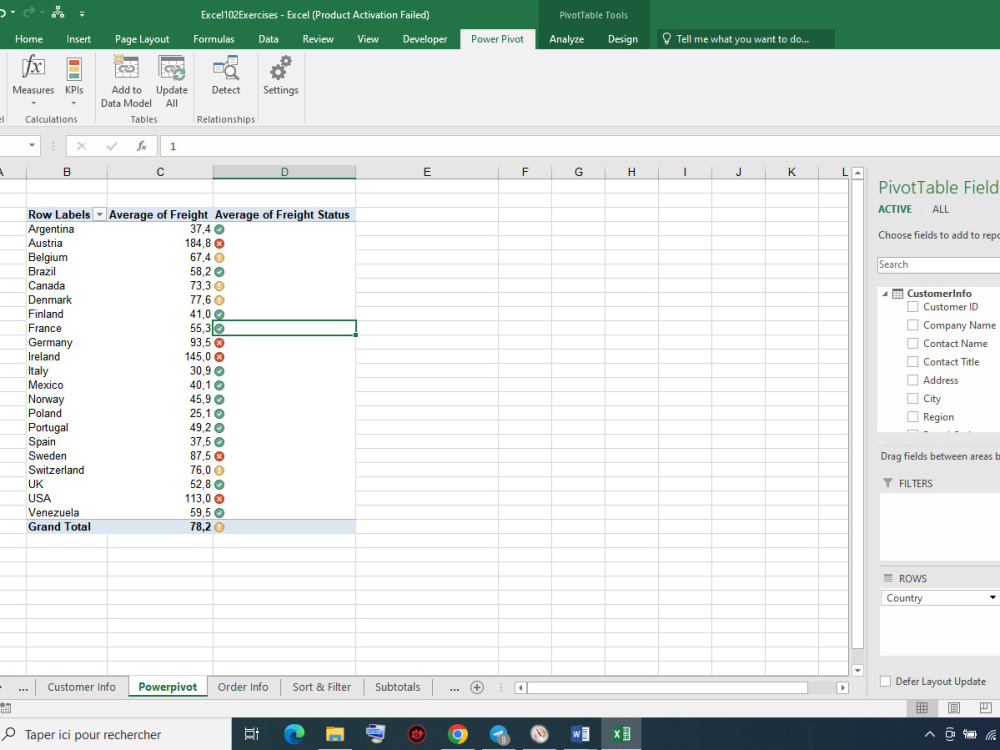Open Task View in the taskbar
The image size is (1000, 750).
[x=252, y=734]
